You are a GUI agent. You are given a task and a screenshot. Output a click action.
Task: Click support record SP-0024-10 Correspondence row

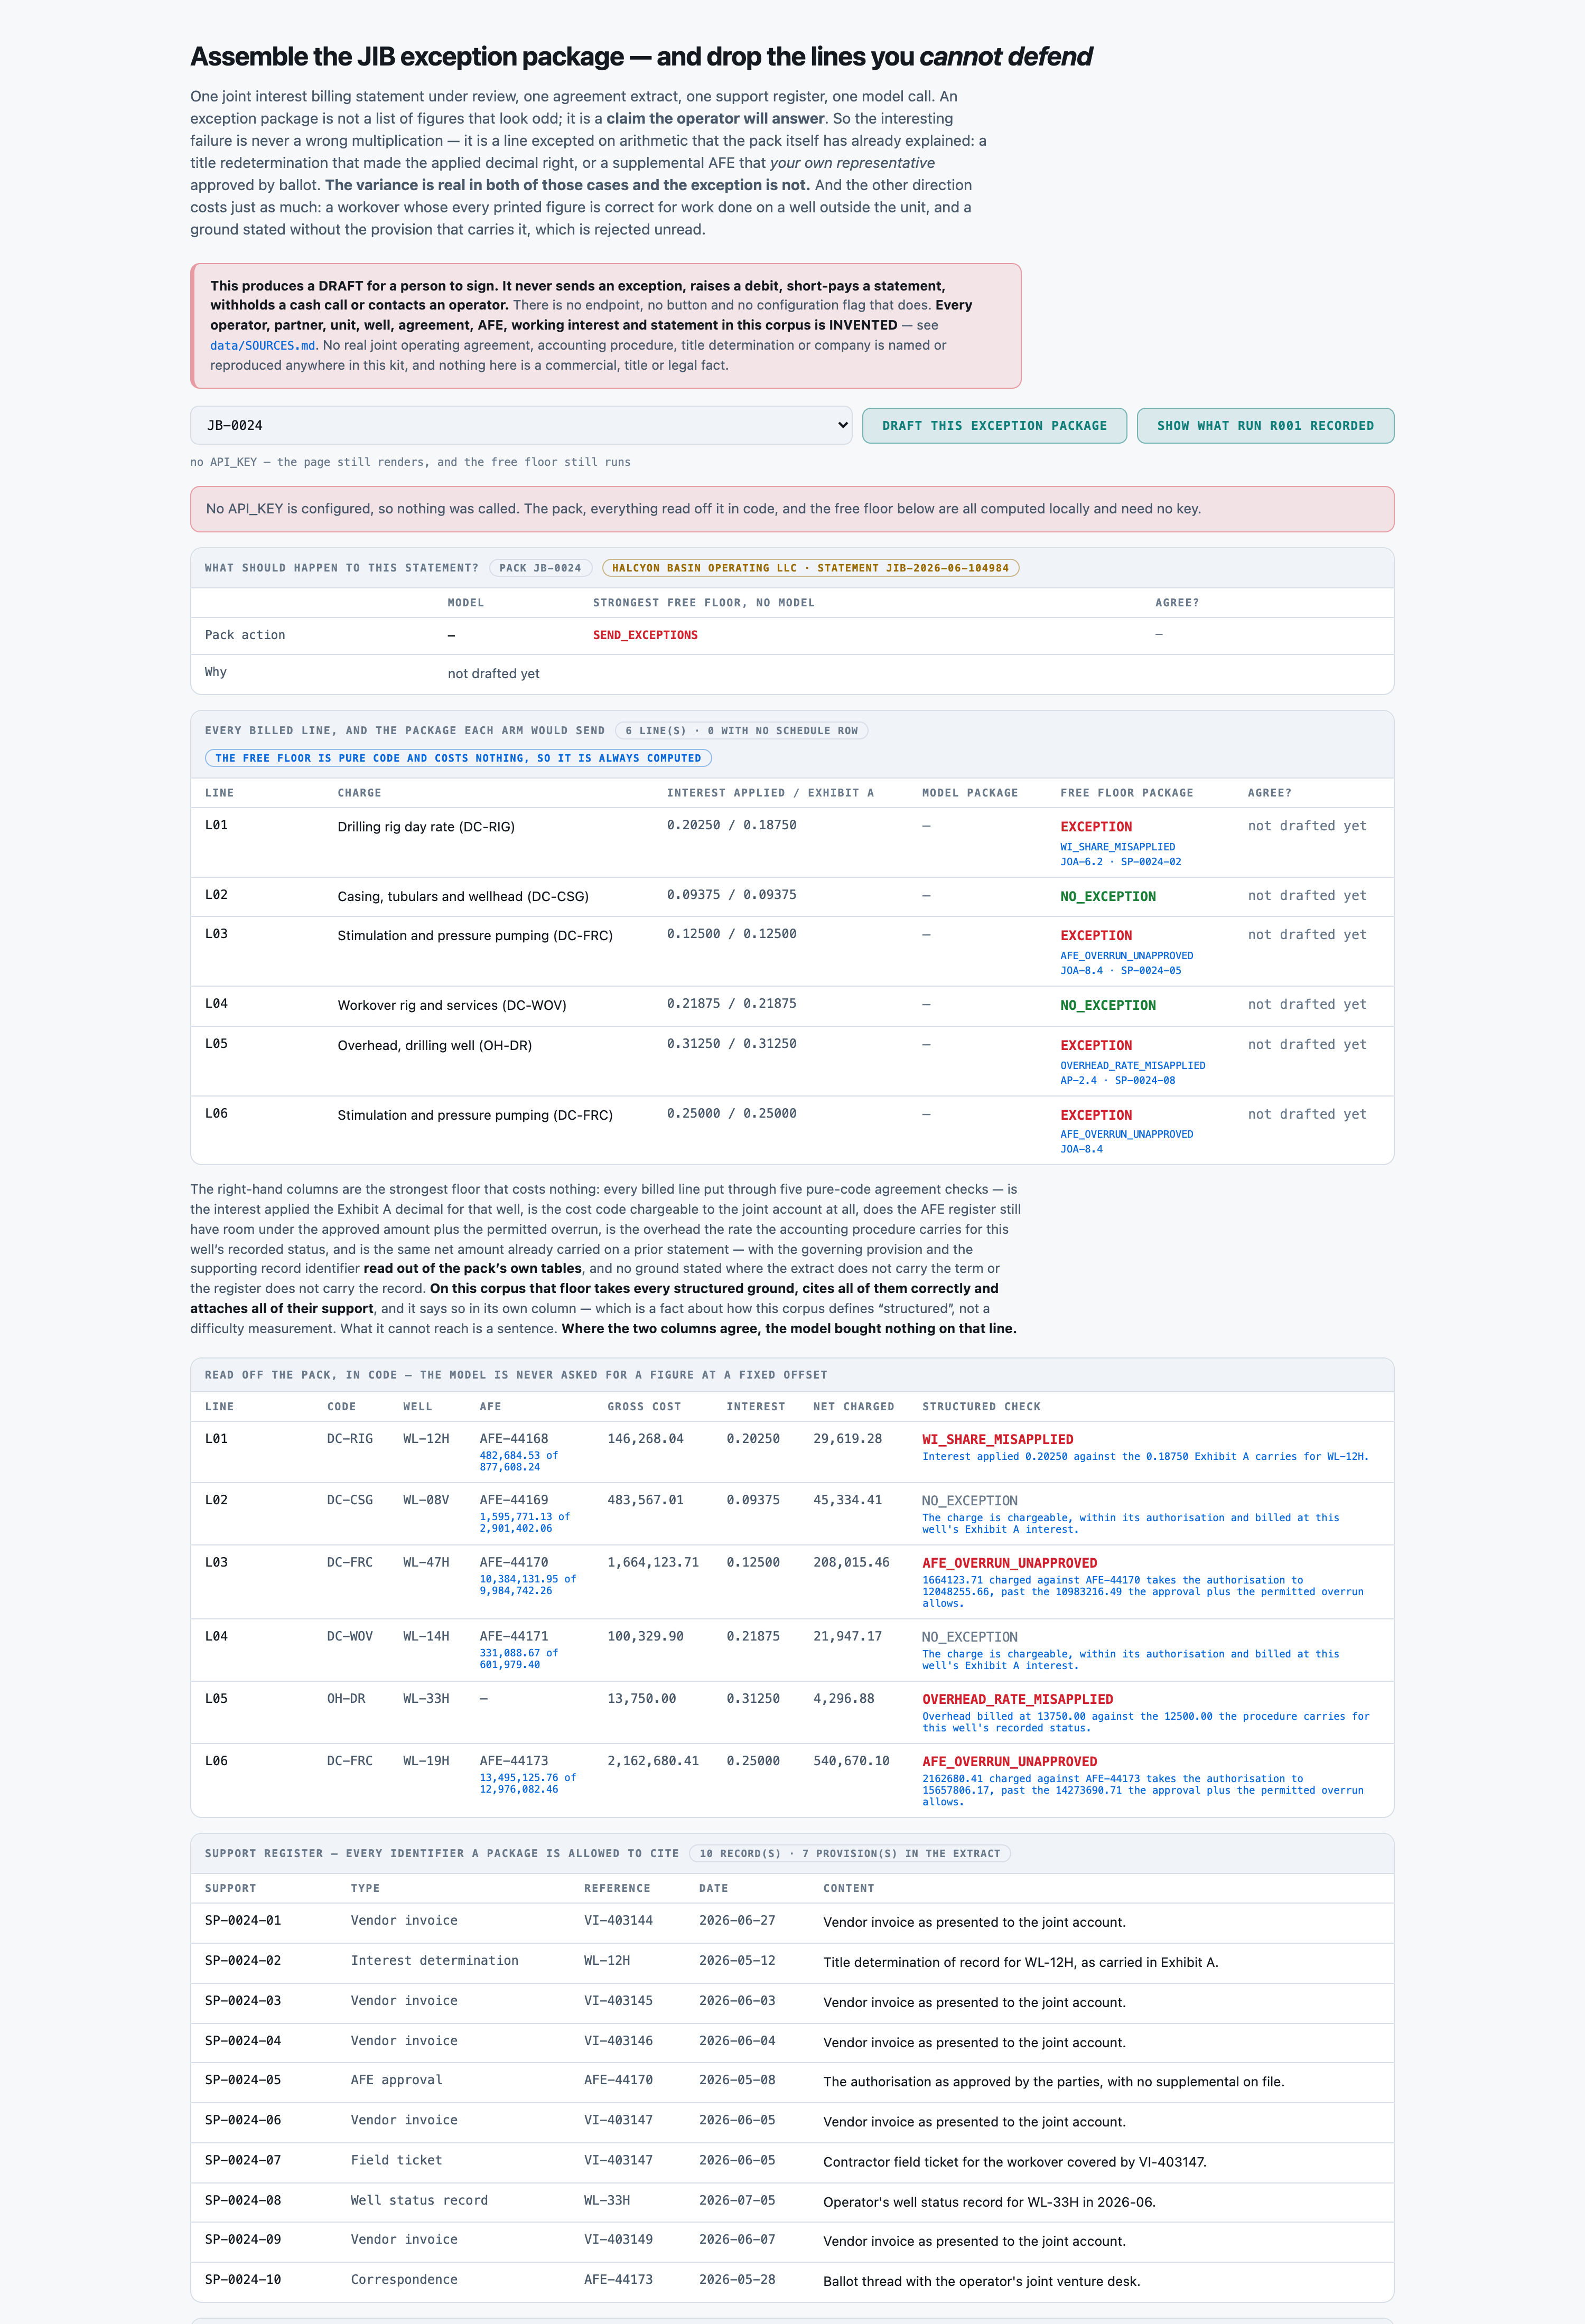point(792,2279)
